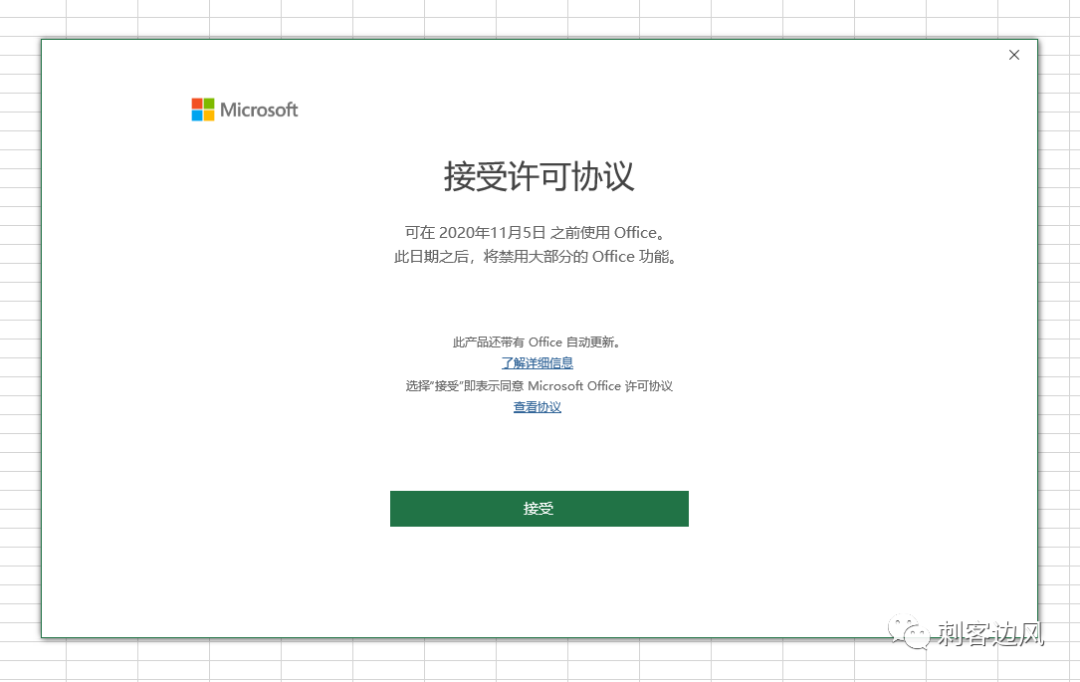Click the text 此产品还带有 Office 自动更新。
This screenshot has height=682, width=1080.
537,342
